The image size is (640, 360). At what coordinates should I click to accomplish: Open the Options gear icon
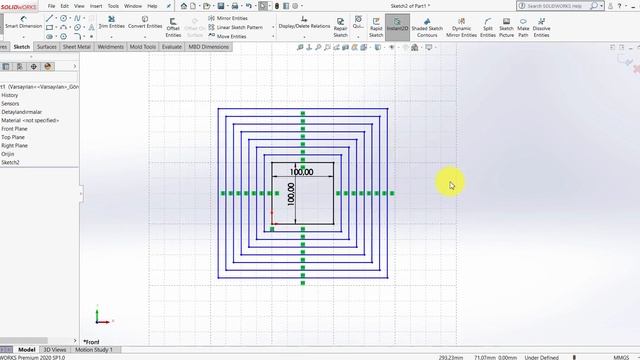coord(295,6)
